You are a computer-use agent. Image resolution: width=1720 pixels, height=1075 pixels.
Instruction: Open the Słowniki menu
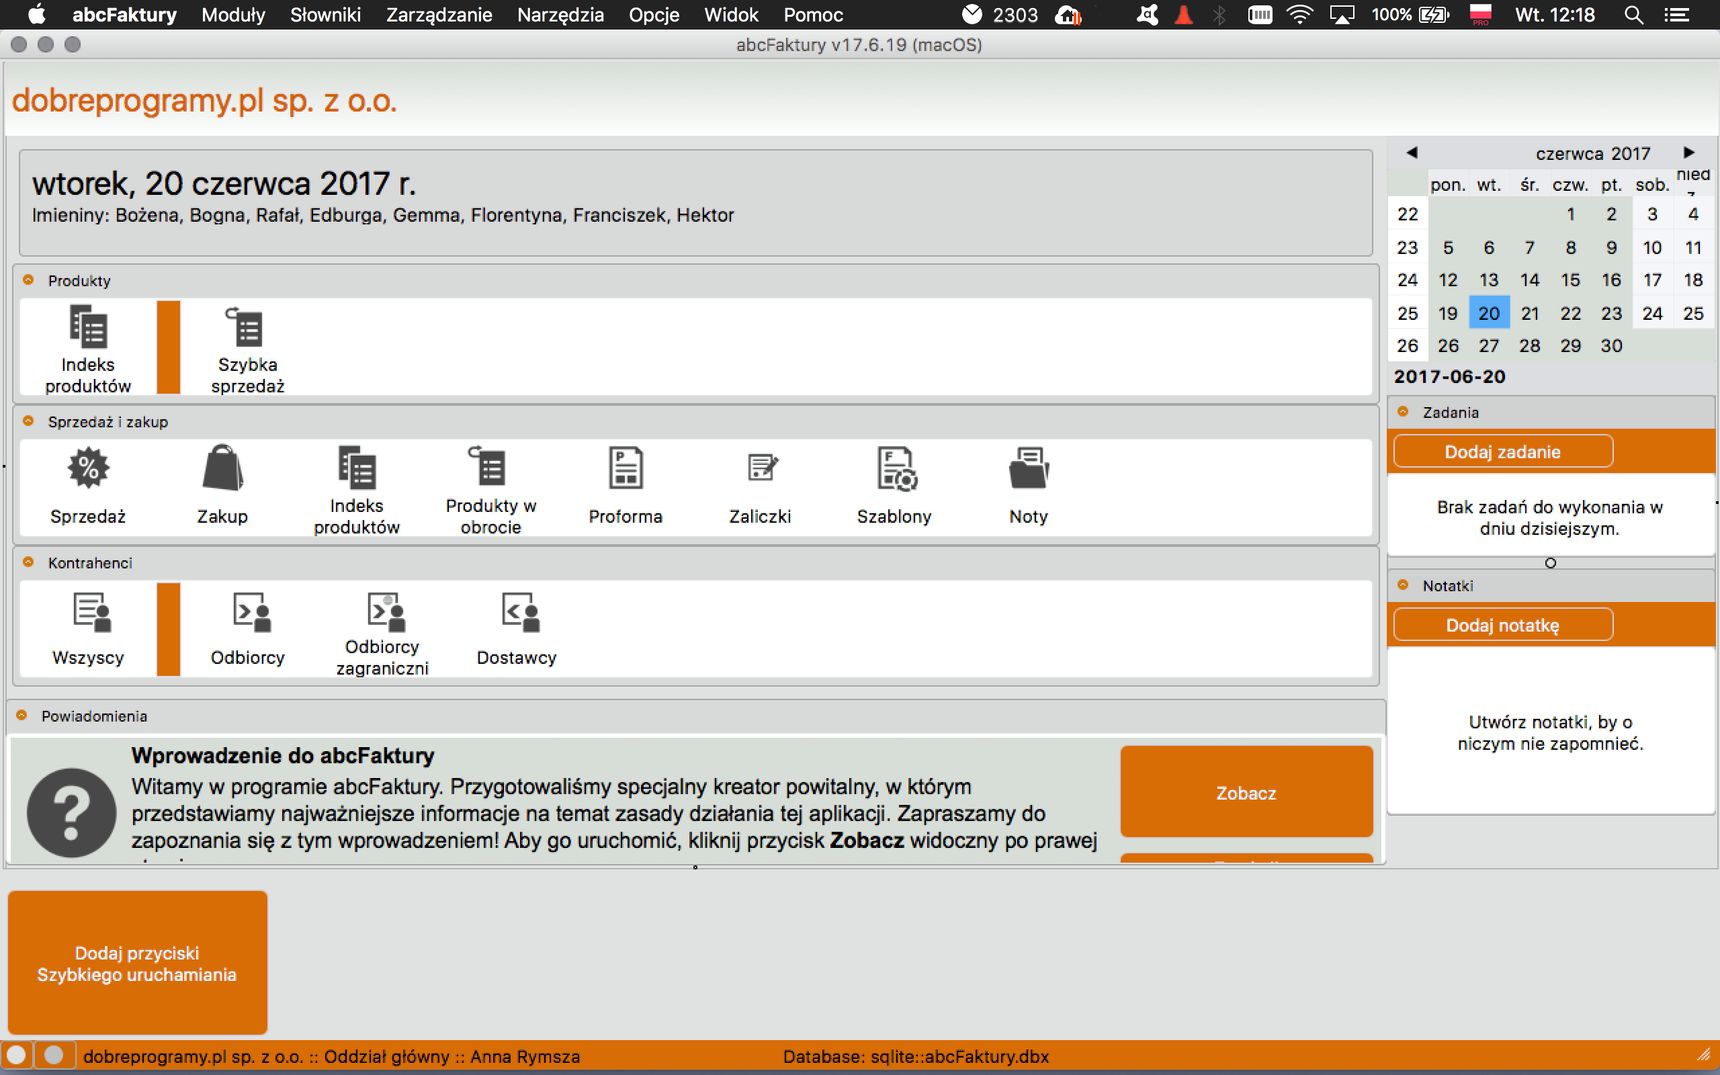(326, 15)
